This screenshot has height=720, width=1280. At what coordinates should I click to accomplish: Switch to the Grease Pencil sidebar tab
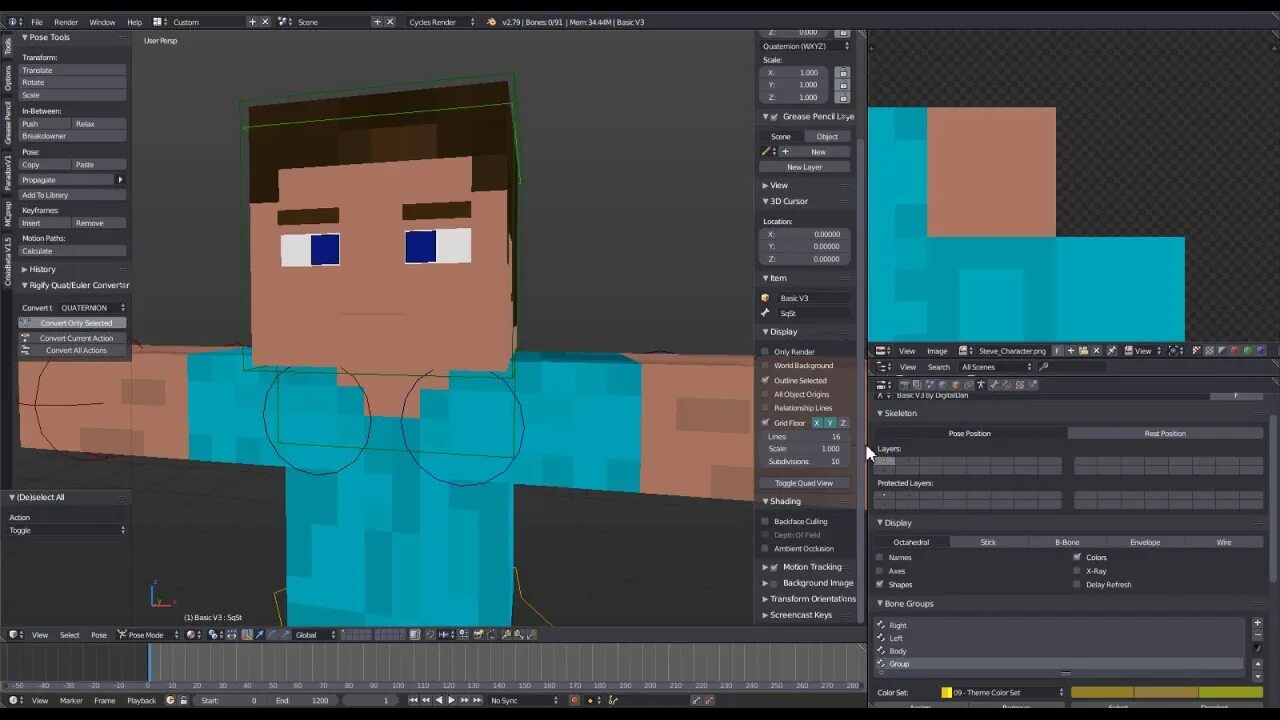(x=8, y=122)
